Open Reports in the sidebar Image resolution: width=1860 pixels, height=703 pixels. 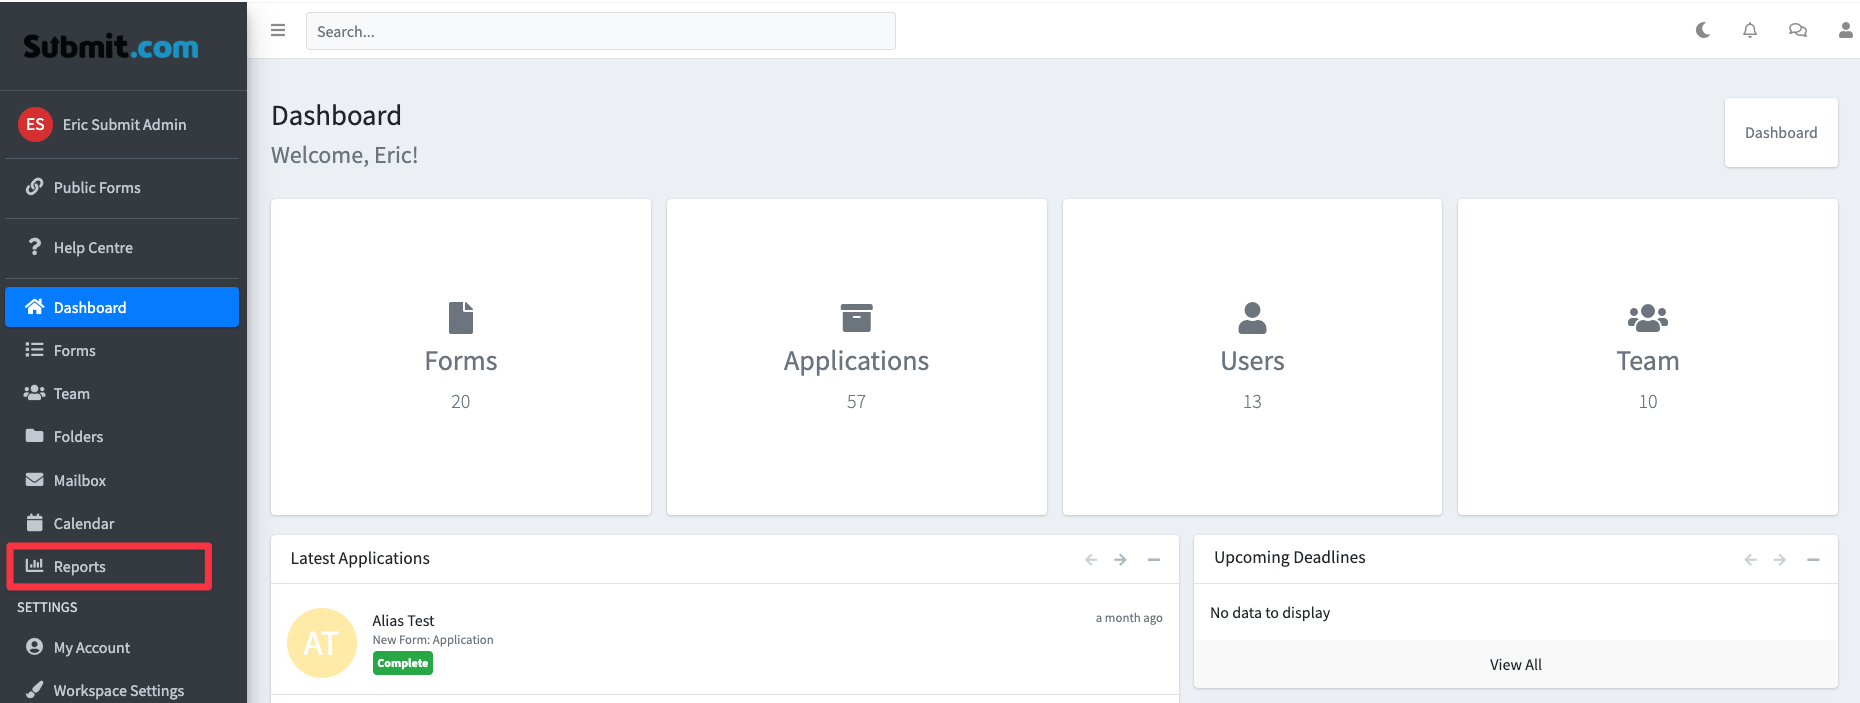click(80, 567)
